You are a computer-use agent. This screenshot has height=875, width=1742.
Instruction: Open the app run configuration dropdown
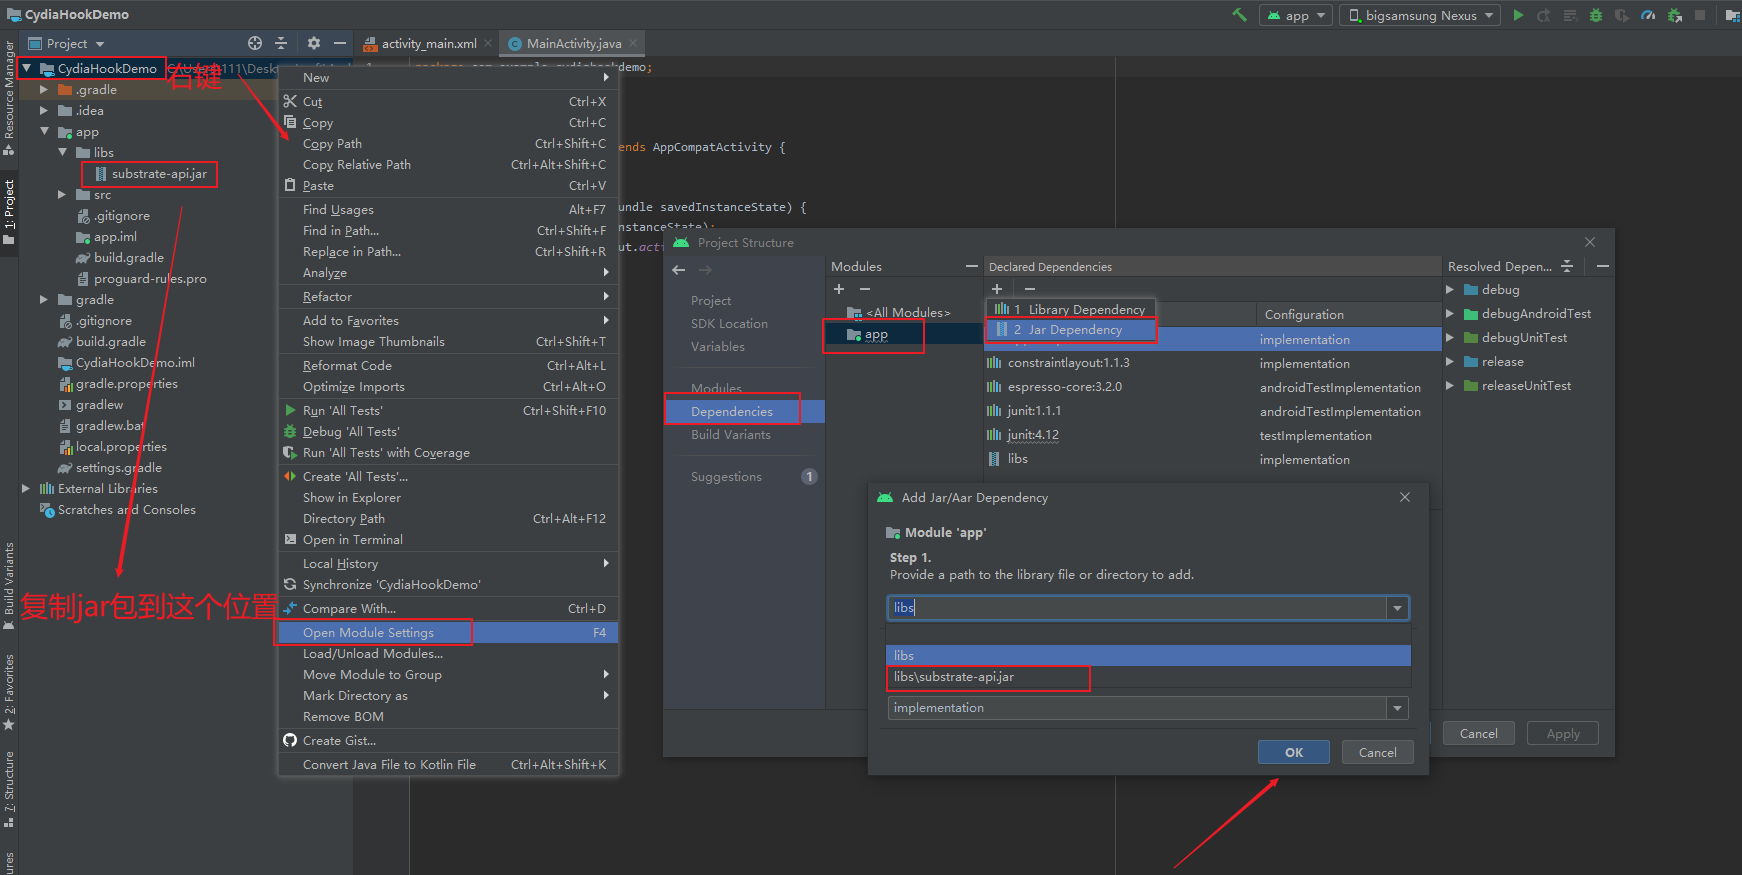coord(1296,15)
